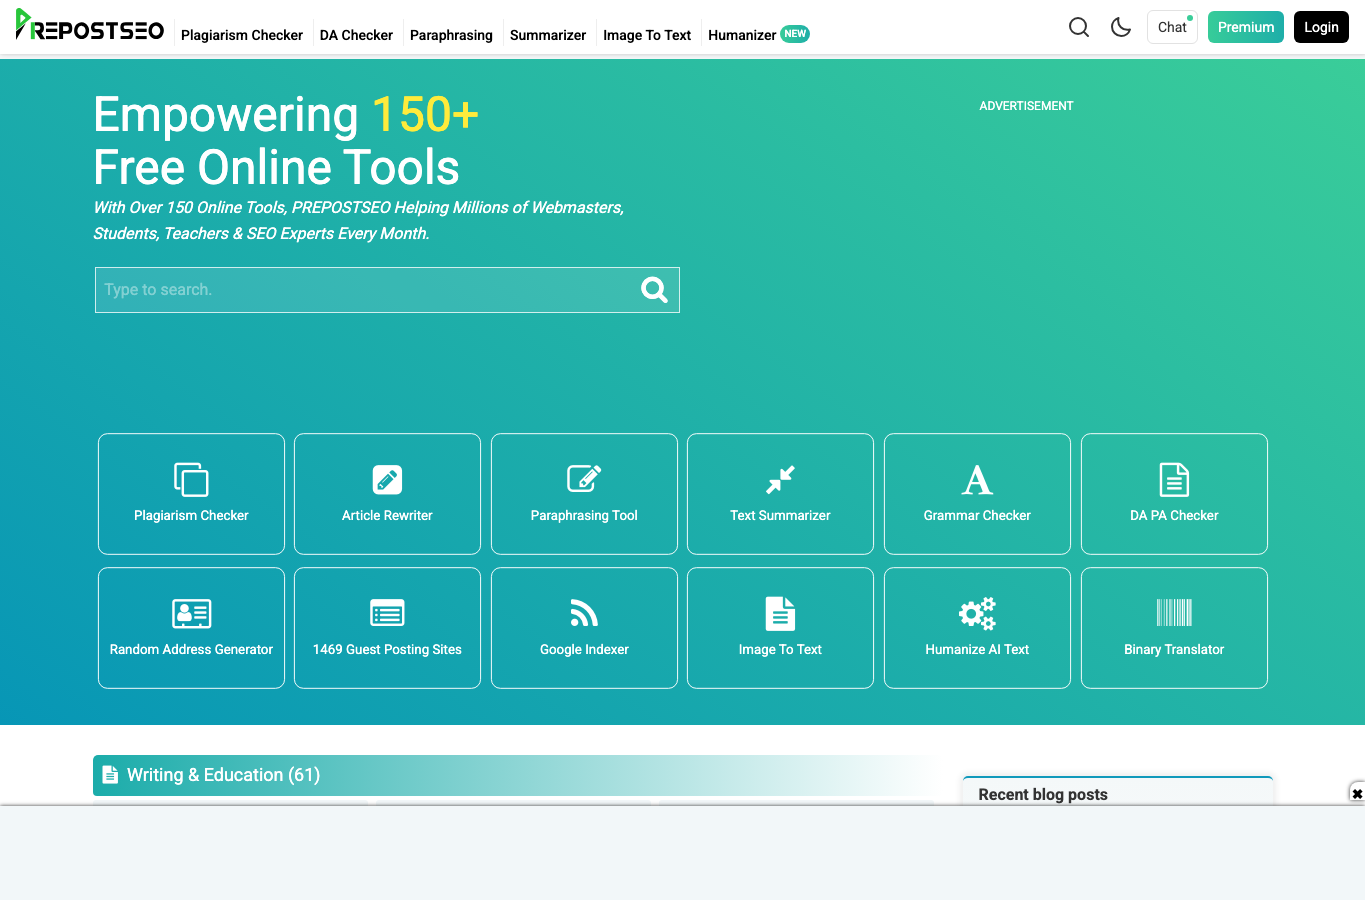This screenshot has width=1365, height=900.
Task: Open the Random Address Generator card label
Action: 191,649
